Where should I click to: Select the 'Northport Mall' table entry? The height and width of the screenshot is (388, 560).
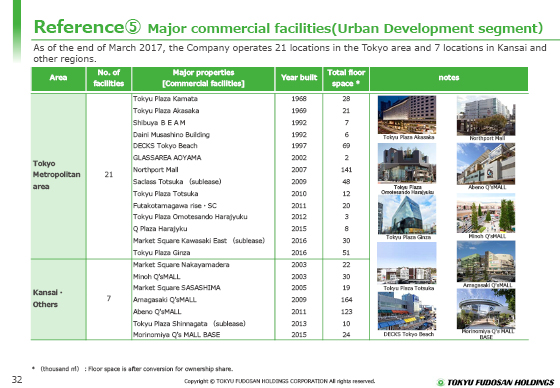(156, 170)
